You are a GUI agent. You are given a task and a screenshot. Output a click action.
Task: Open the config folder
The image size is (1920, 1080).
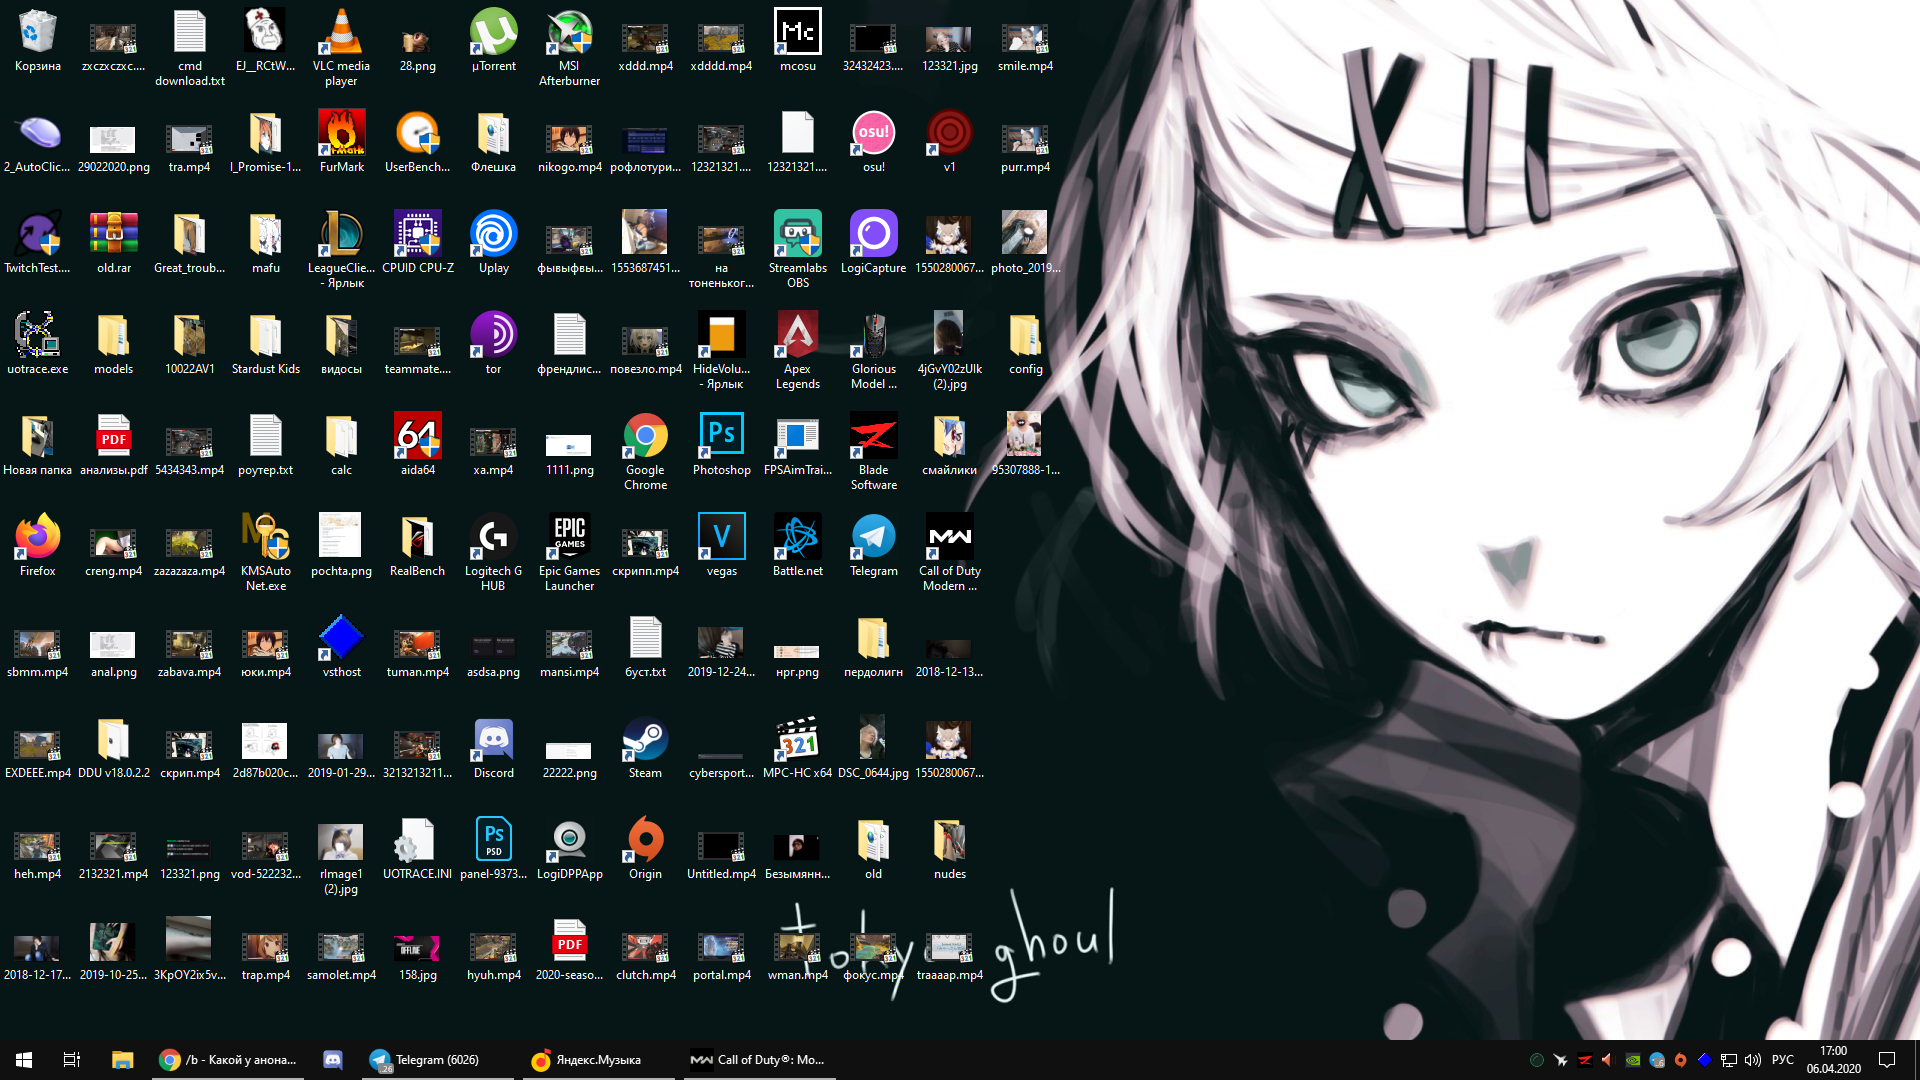(x=1025, y=345)
